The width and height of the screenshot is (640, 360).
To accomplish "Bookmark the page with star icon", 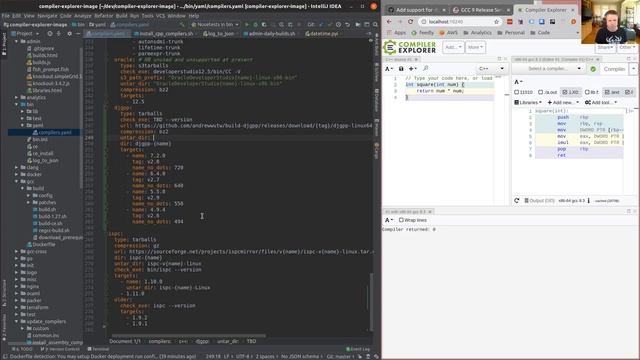I will pyautogui.click(x=496, y=22).
